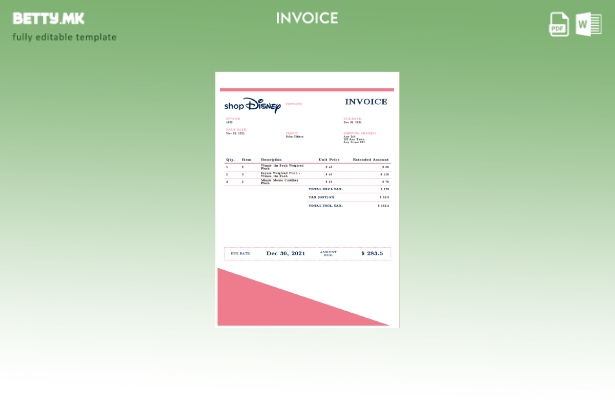Click the pink header bar on invoice

(x=307, y=89)
